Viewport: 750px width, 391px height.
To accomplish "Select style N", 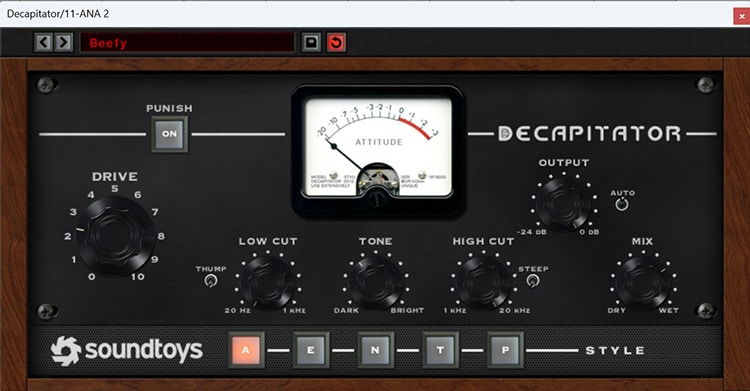I will pyautogui.click(x=375, y=350).
